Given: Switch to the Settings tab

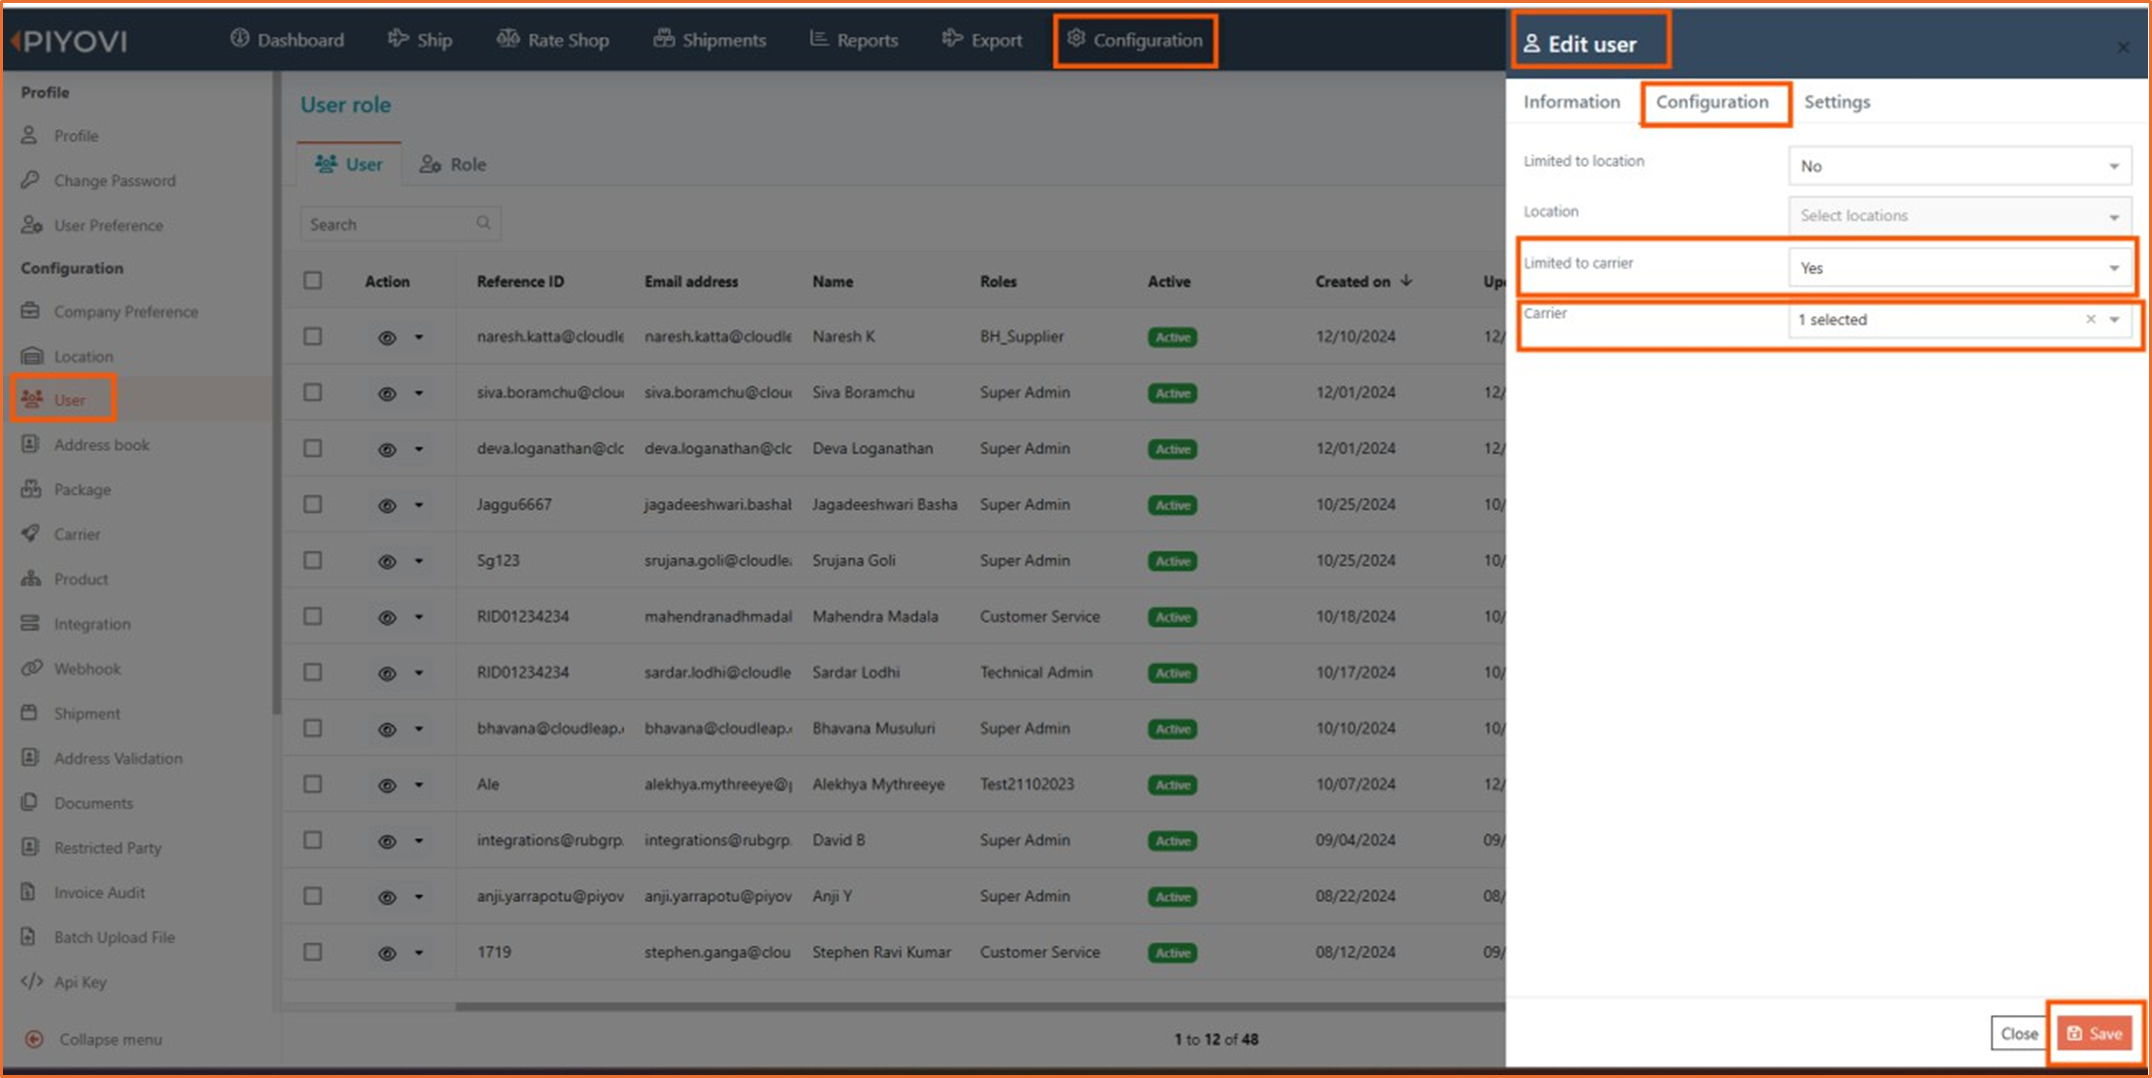Looking at the screenshot, I should [x=1836, y=102].
